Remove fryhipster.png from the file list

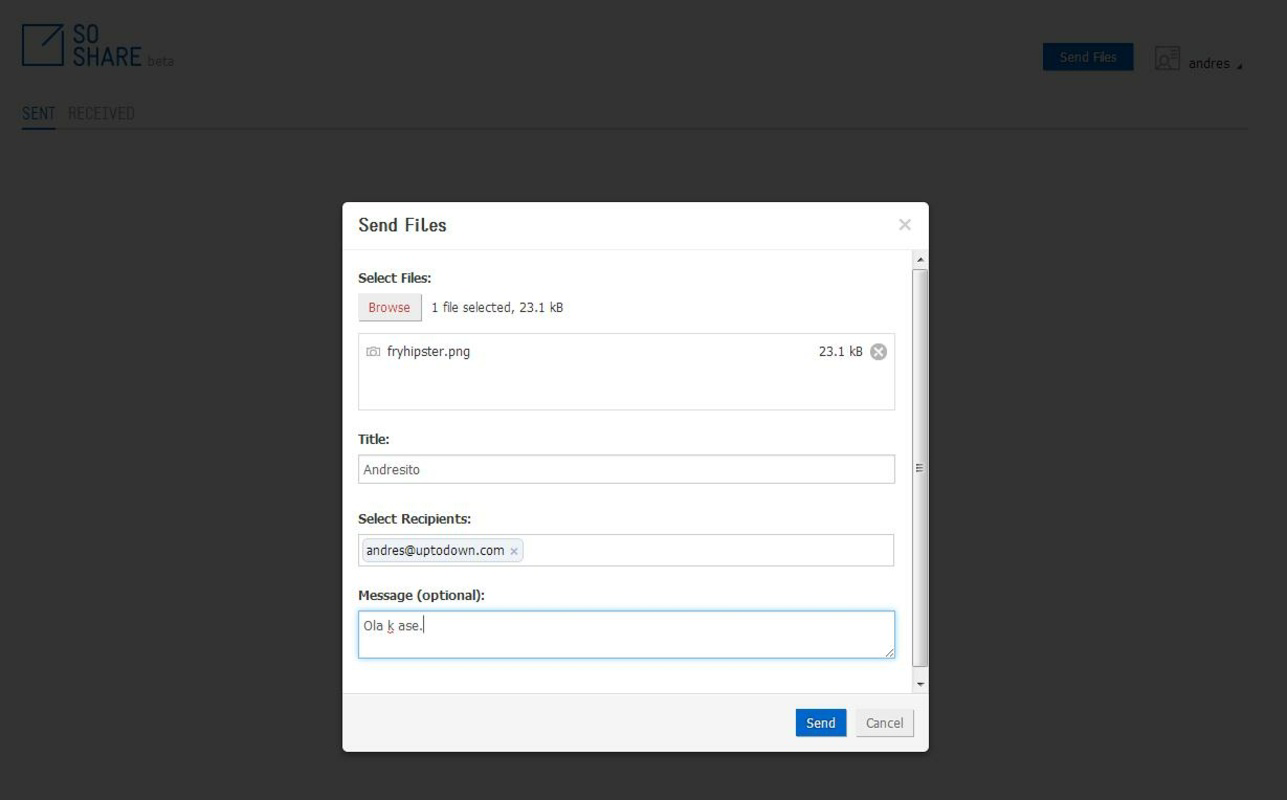click(878, 352)
